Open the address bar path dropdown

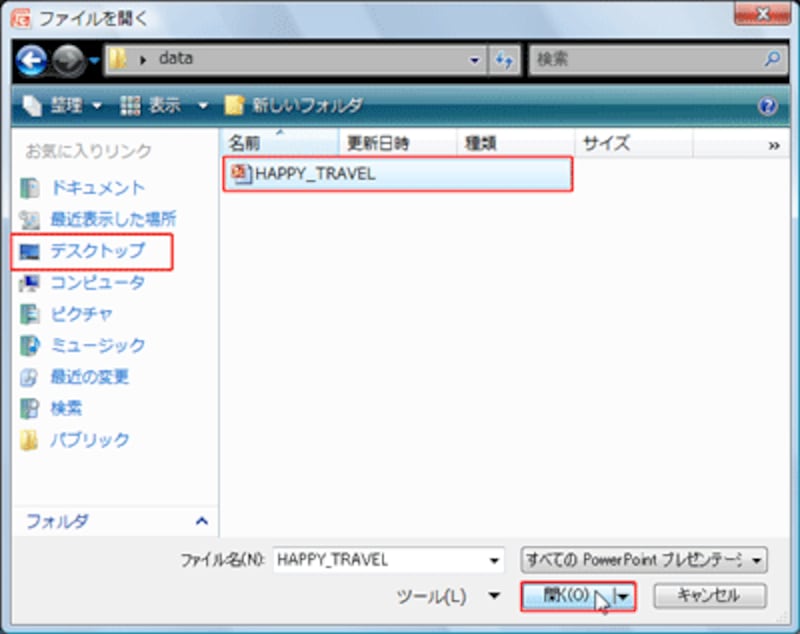[475, 60]
